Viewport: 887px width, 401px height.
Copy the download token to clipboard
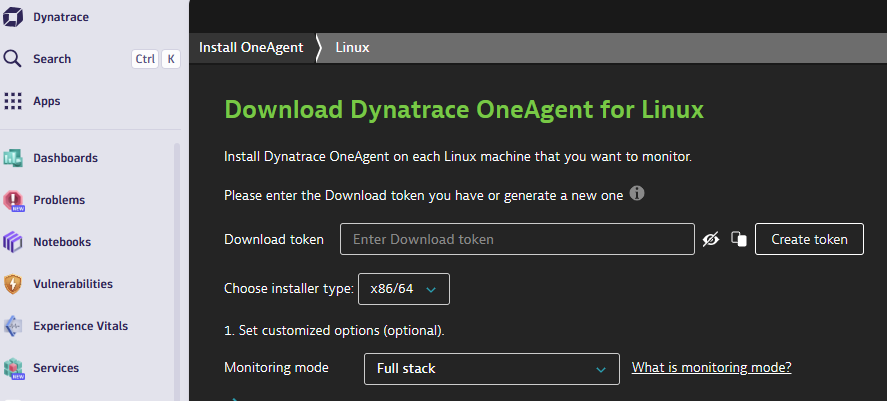coord(739,239)
